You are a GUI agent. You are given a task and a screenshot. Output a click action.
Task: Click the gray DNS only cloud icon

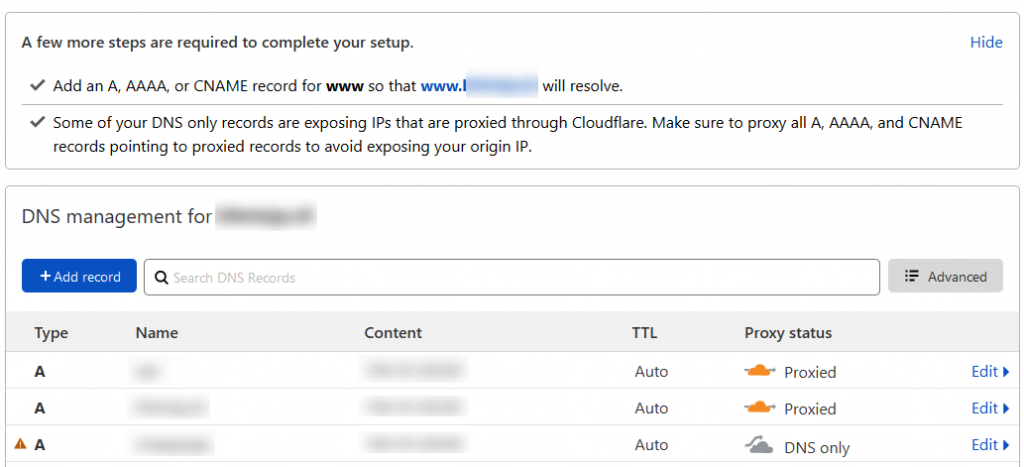pyautogui.click(x=760, y=445)
